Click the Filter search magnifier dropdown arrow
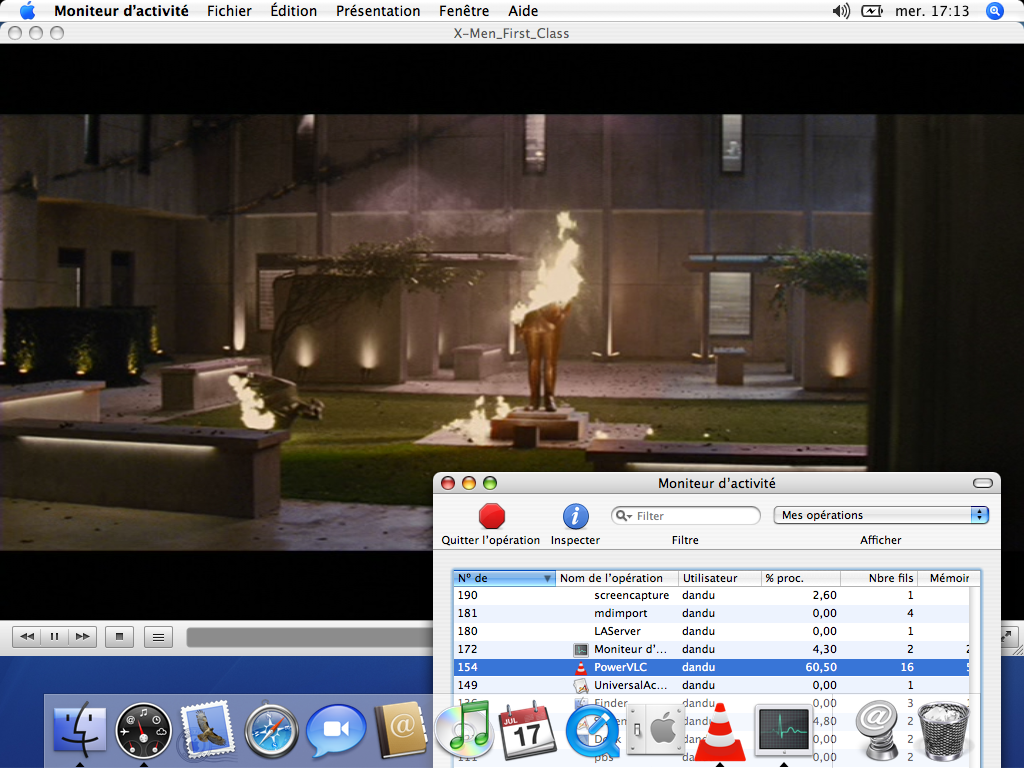Image resolution: width=1024 pixels, height=768 pixels. [x=625, y=516]
